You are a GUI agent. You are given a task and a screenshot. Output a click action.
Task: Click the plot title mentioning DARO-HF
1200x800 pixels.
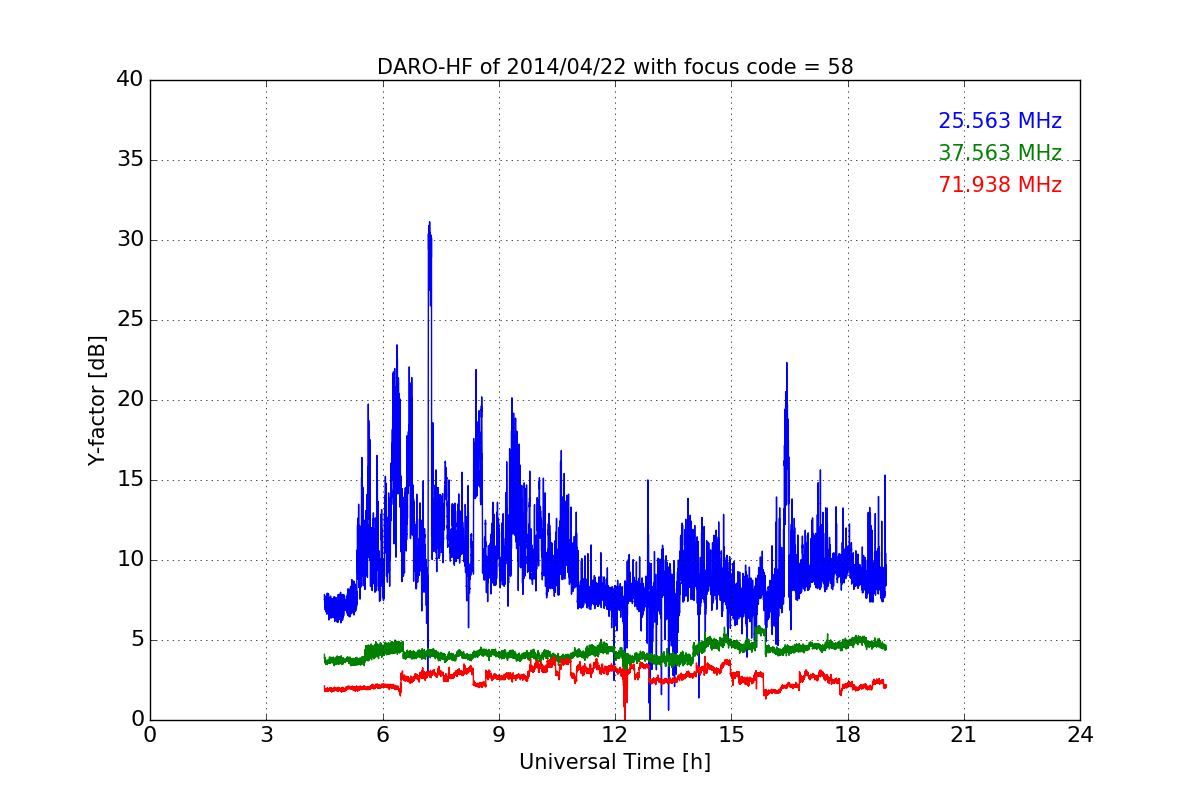pos(615,67)
